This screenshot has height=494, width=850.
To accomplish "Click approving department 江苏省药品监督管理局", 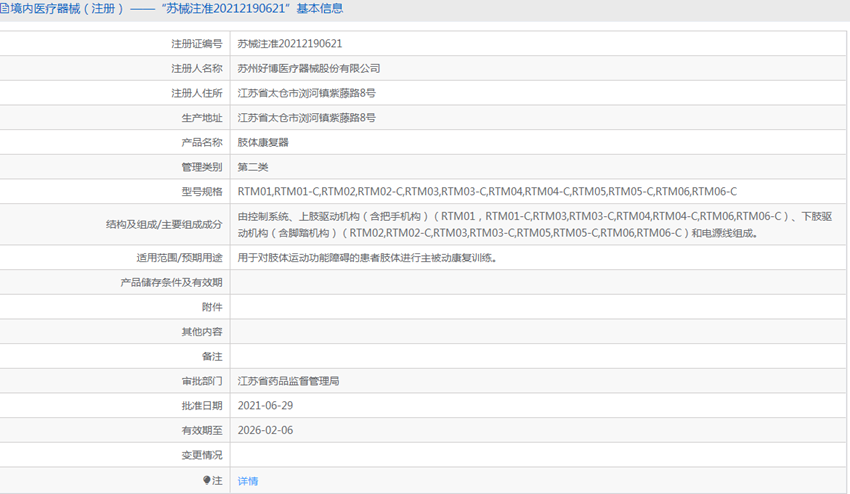I will 288,381.
